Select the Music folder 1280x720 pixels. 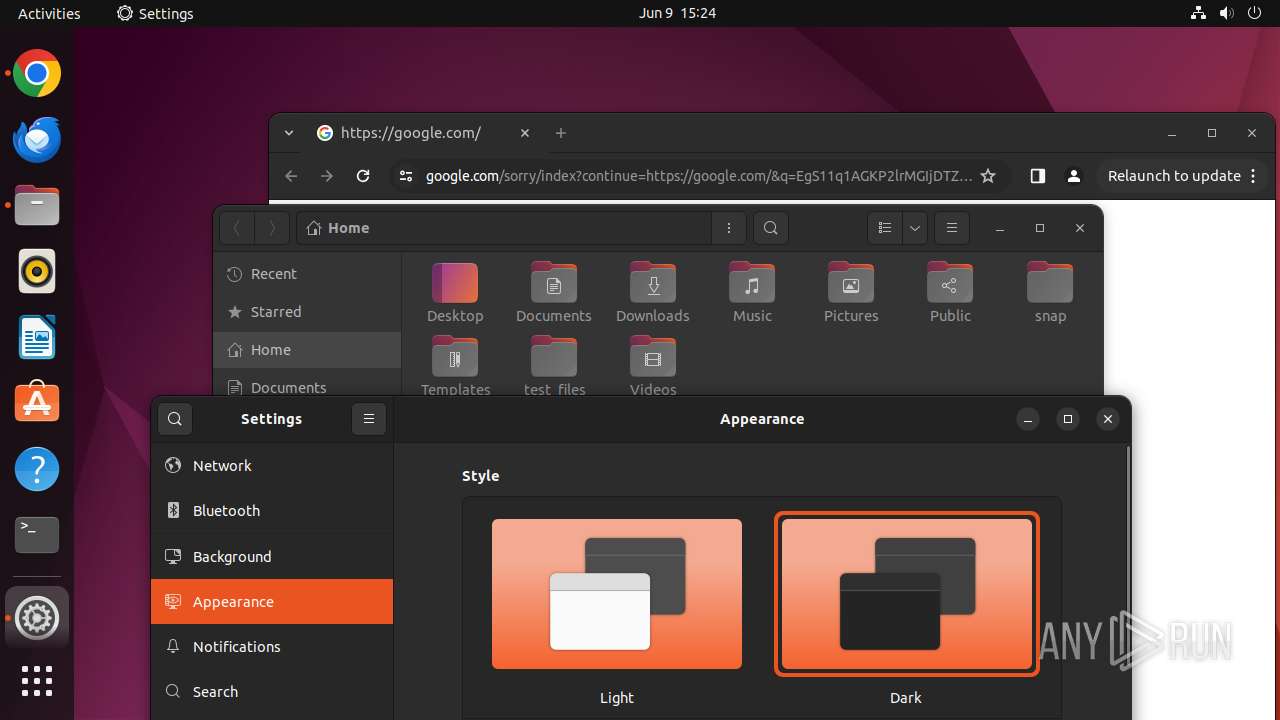[x=752, y=292]
